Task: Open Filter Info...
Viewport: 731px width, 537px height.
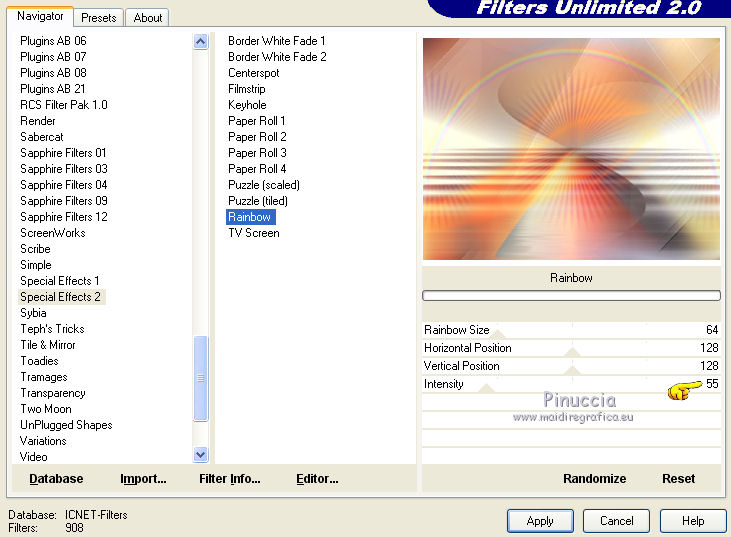Action: tap(230, 479)
